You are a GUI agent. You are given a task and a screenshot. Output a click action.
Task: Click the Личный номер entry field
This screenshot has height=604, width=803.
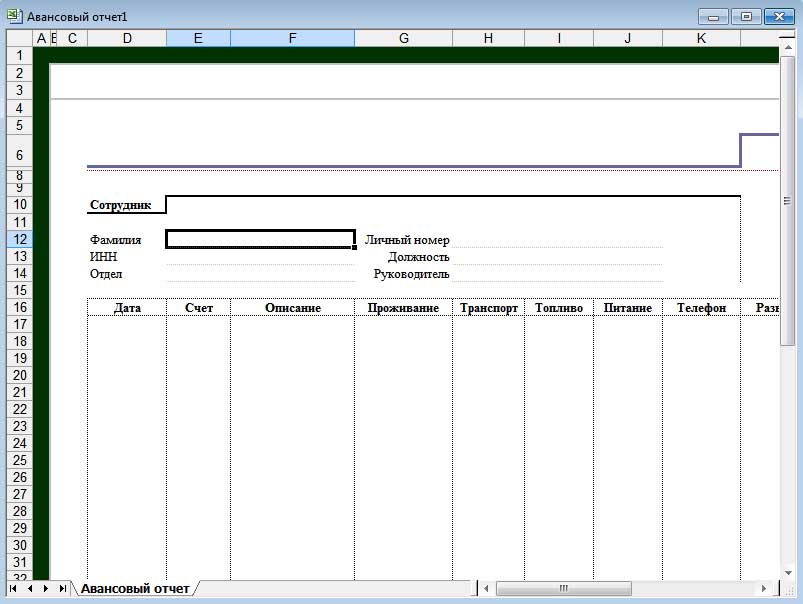(x=557, y=240)
